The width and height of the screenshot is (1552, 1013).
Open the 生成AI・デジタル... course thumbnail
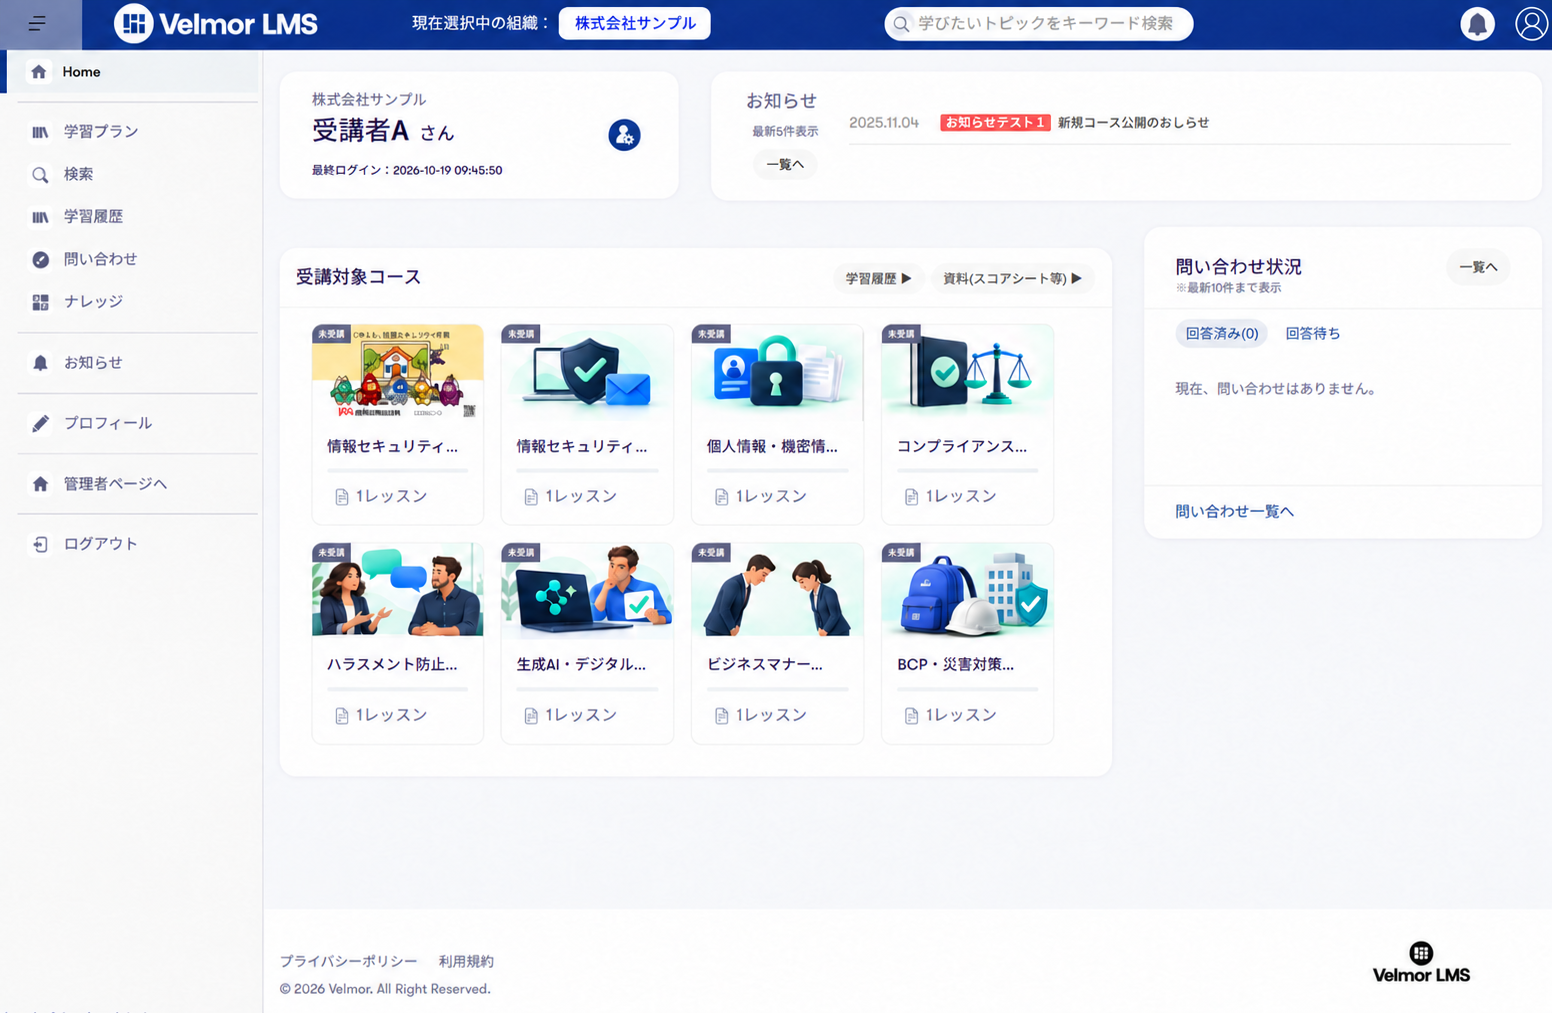(587, 590)
